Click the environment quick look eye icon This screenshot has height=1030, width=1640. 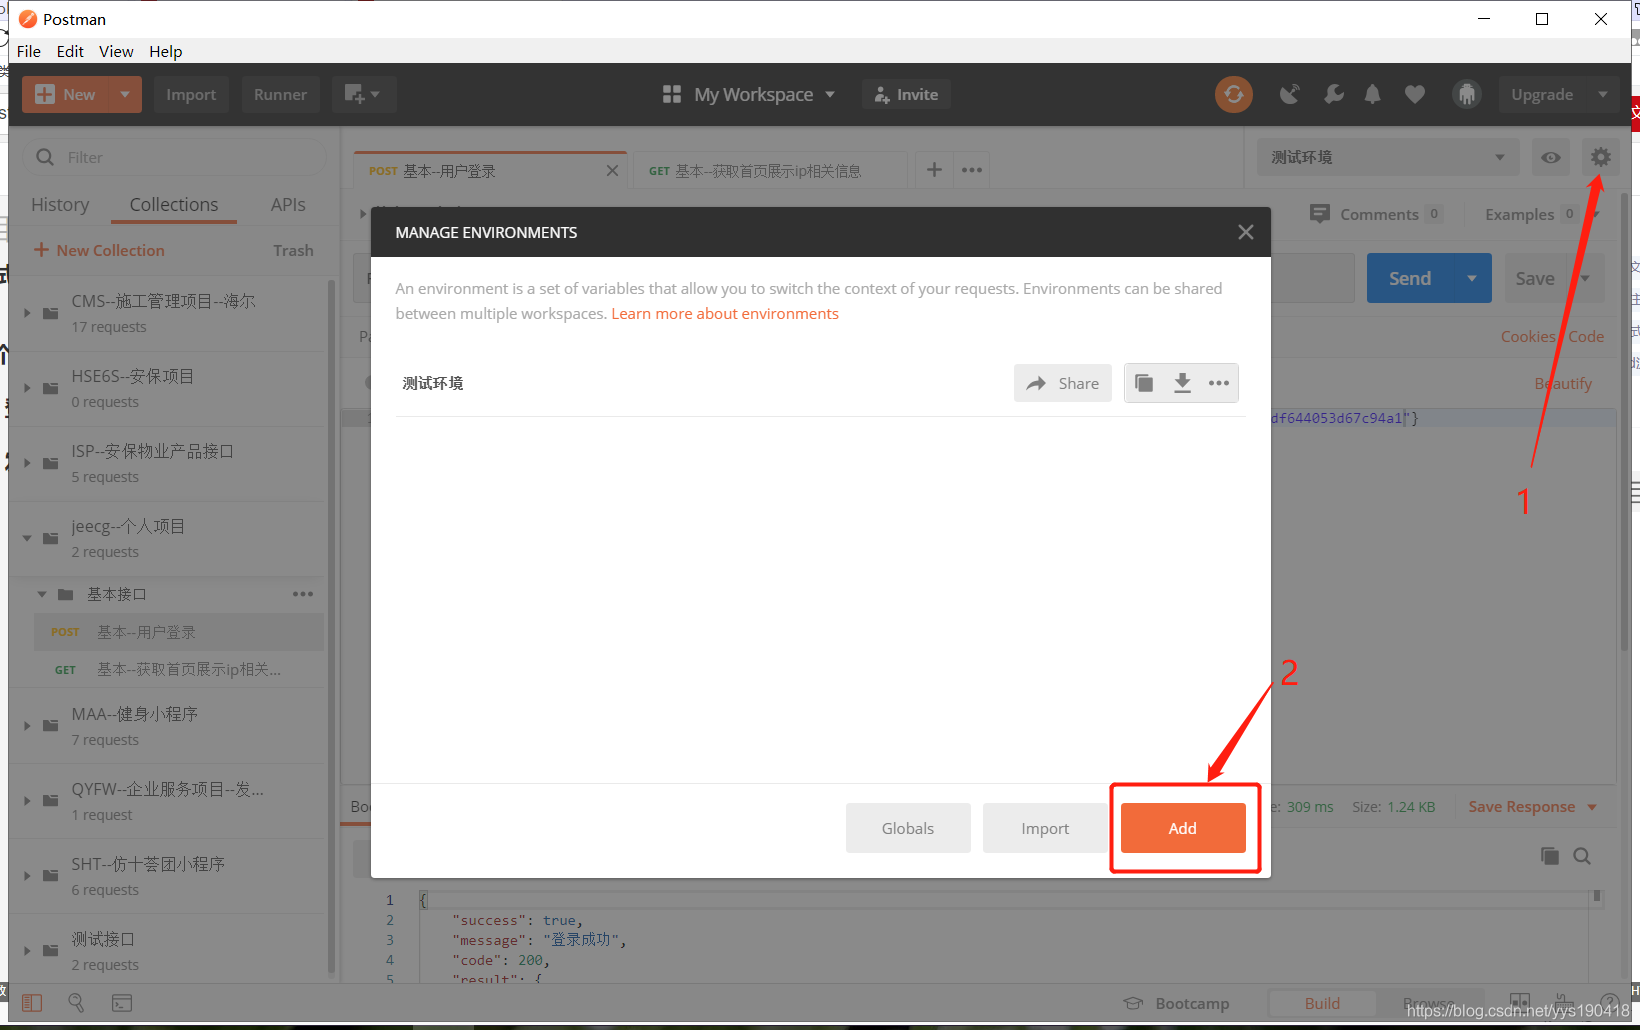coord(1551,157)
